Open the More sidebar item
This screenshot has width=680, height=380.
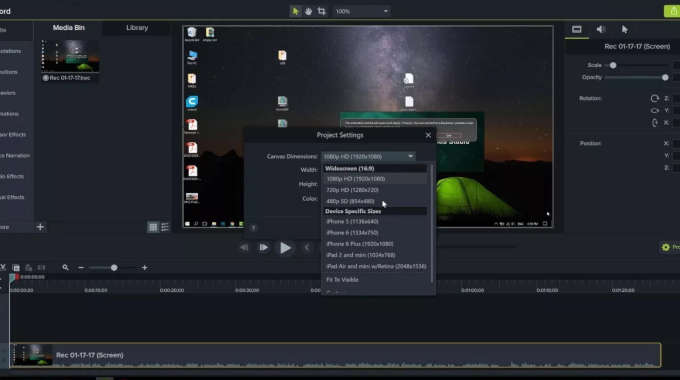click(5, 227)
